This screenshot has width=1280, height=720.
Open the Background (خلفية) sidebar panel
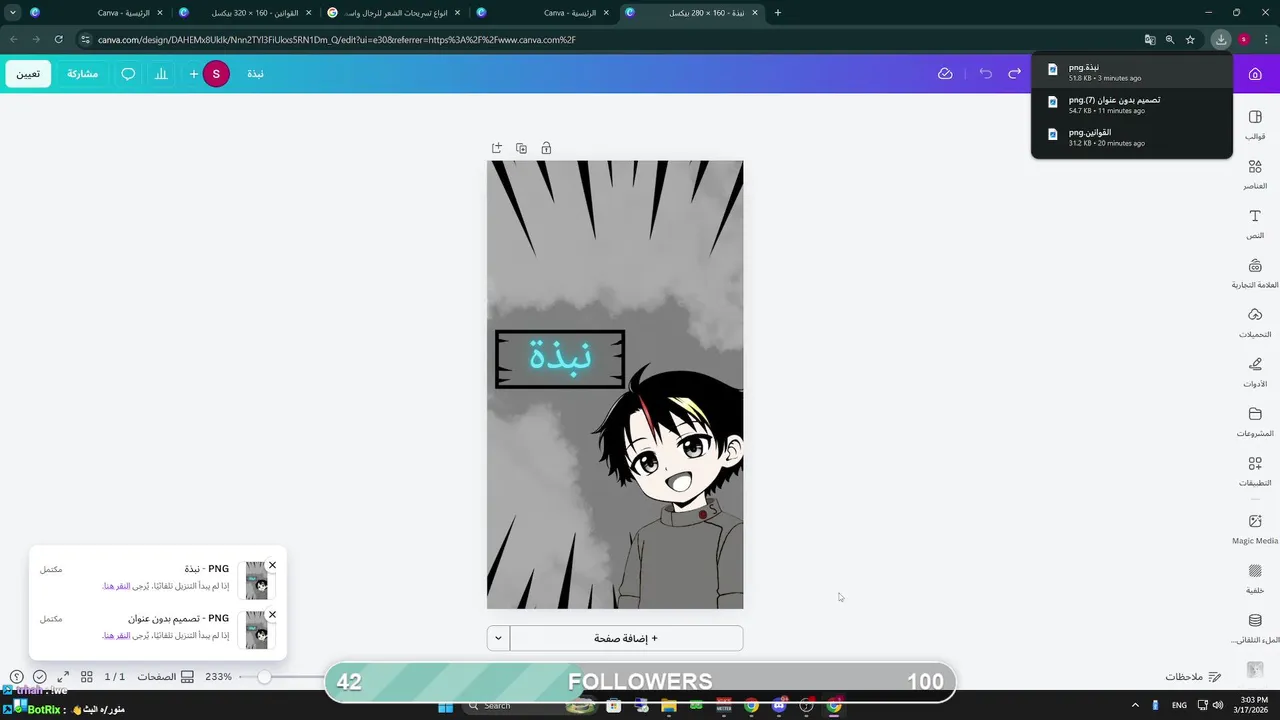1255,578
